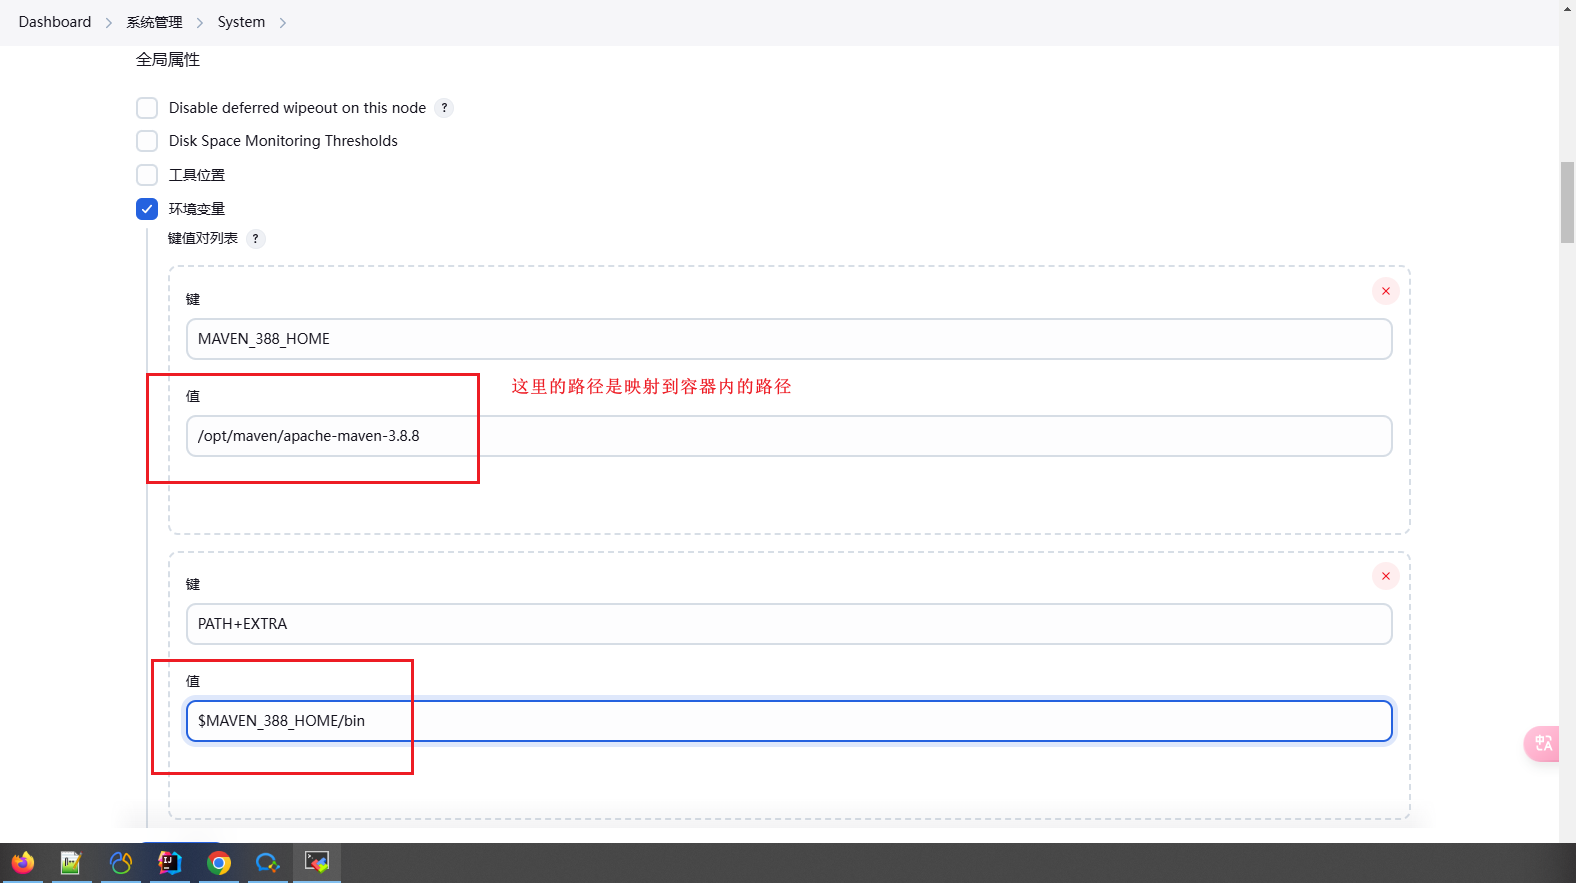Uncheck the 环境变量 checkbox
1576x883 pixels.
(x=147, y=209)
